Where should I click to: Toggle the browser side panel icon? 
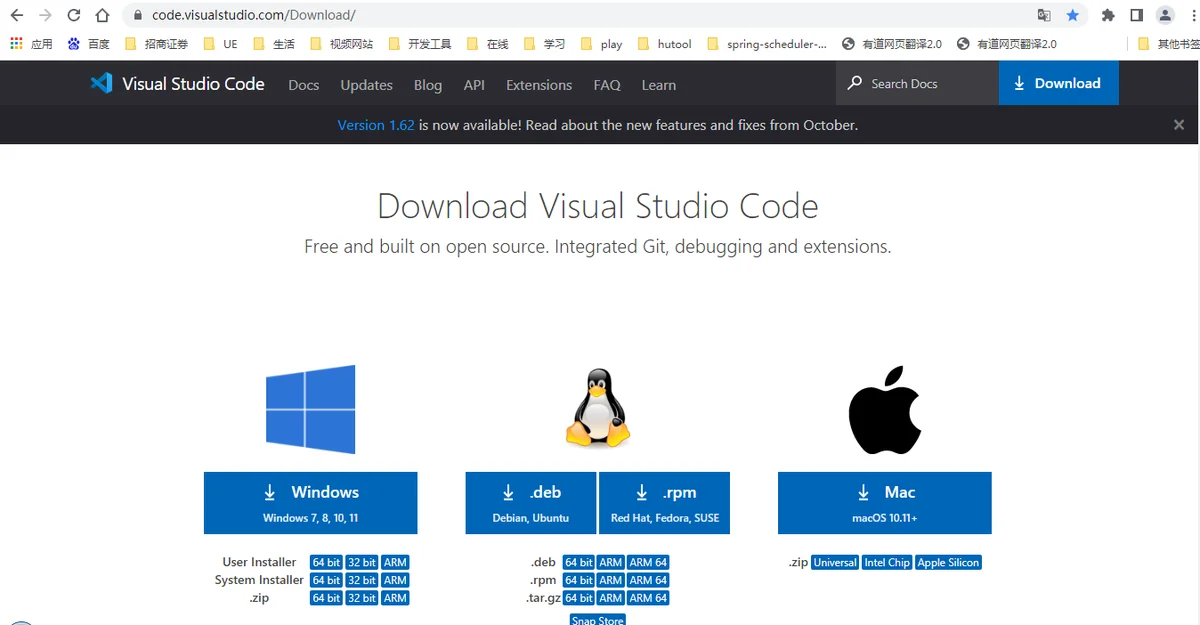coord(1137,16)
